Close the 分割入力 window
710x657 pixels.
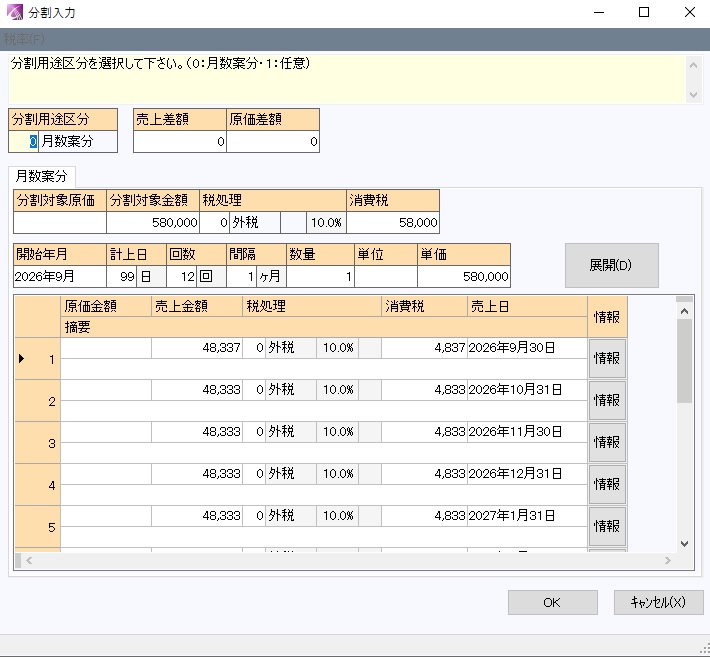(x=690, y=12)
